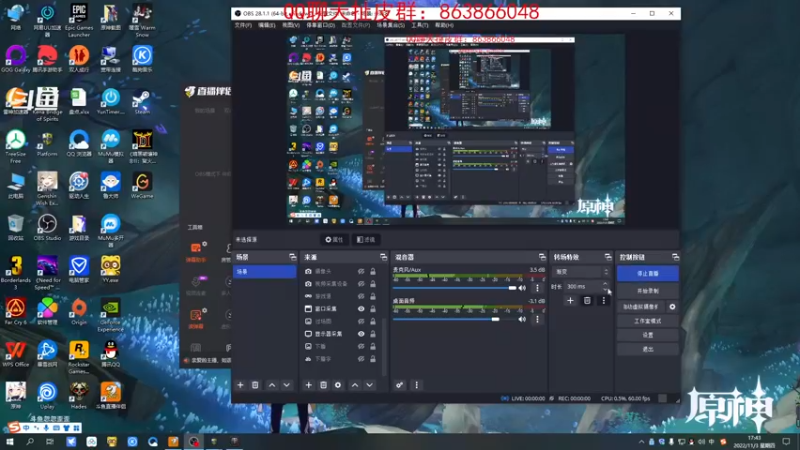Open the Edit (编辑) menu in OBS
800x450 pixels.
[266, 25]
